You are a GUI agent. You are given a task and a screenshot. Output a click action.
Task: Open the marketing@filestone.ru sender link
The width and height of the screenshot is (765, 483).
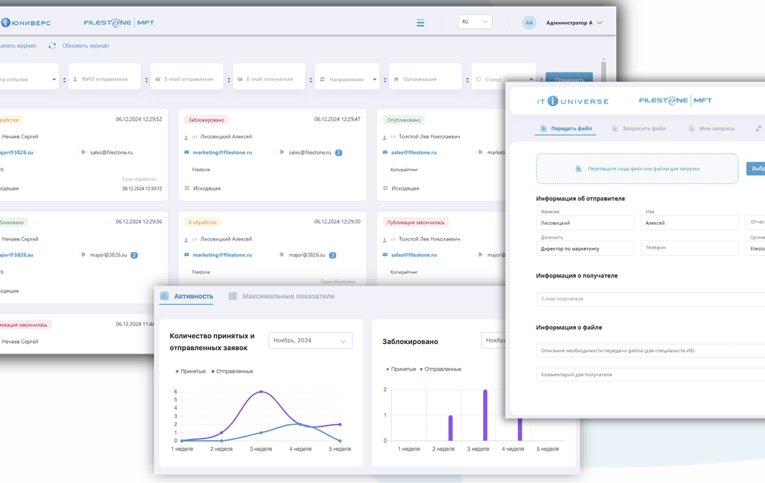[222, 153]
